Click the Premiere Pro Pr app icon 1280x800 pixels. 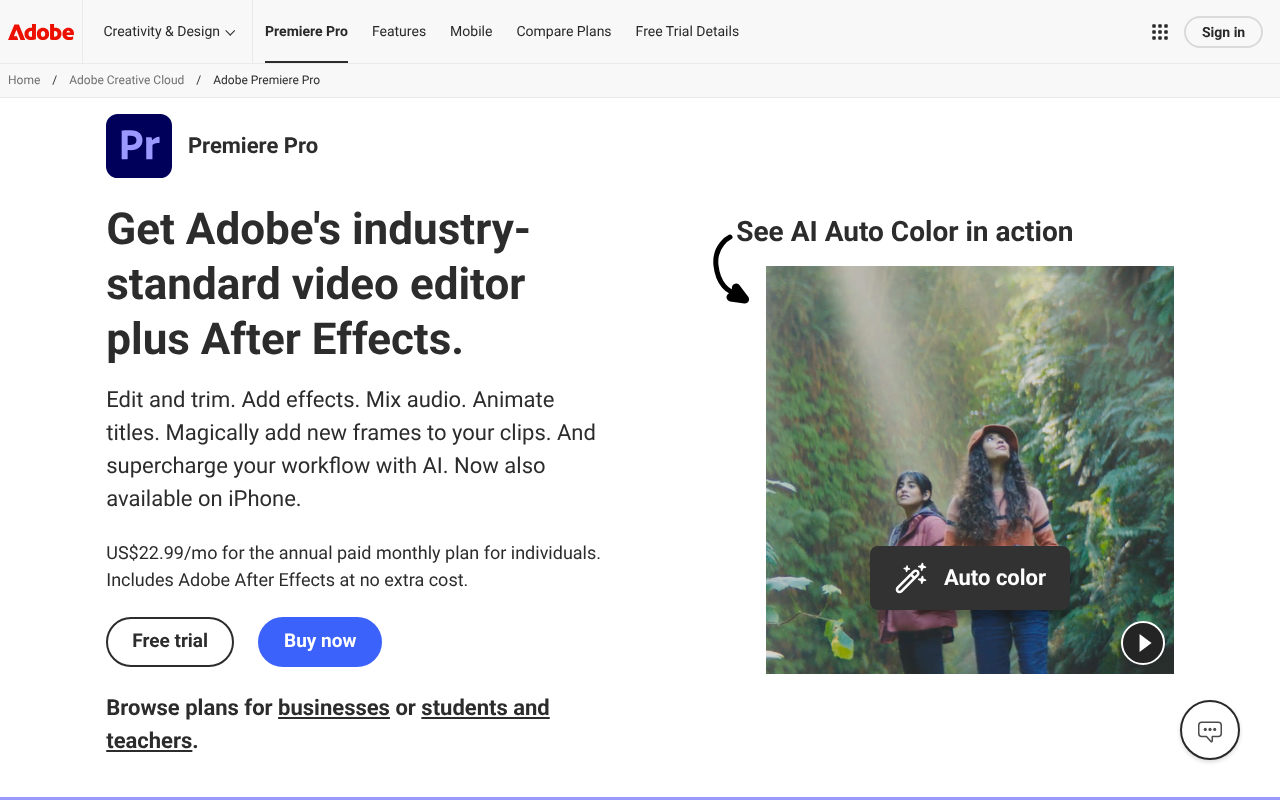[x=139, y=146]
